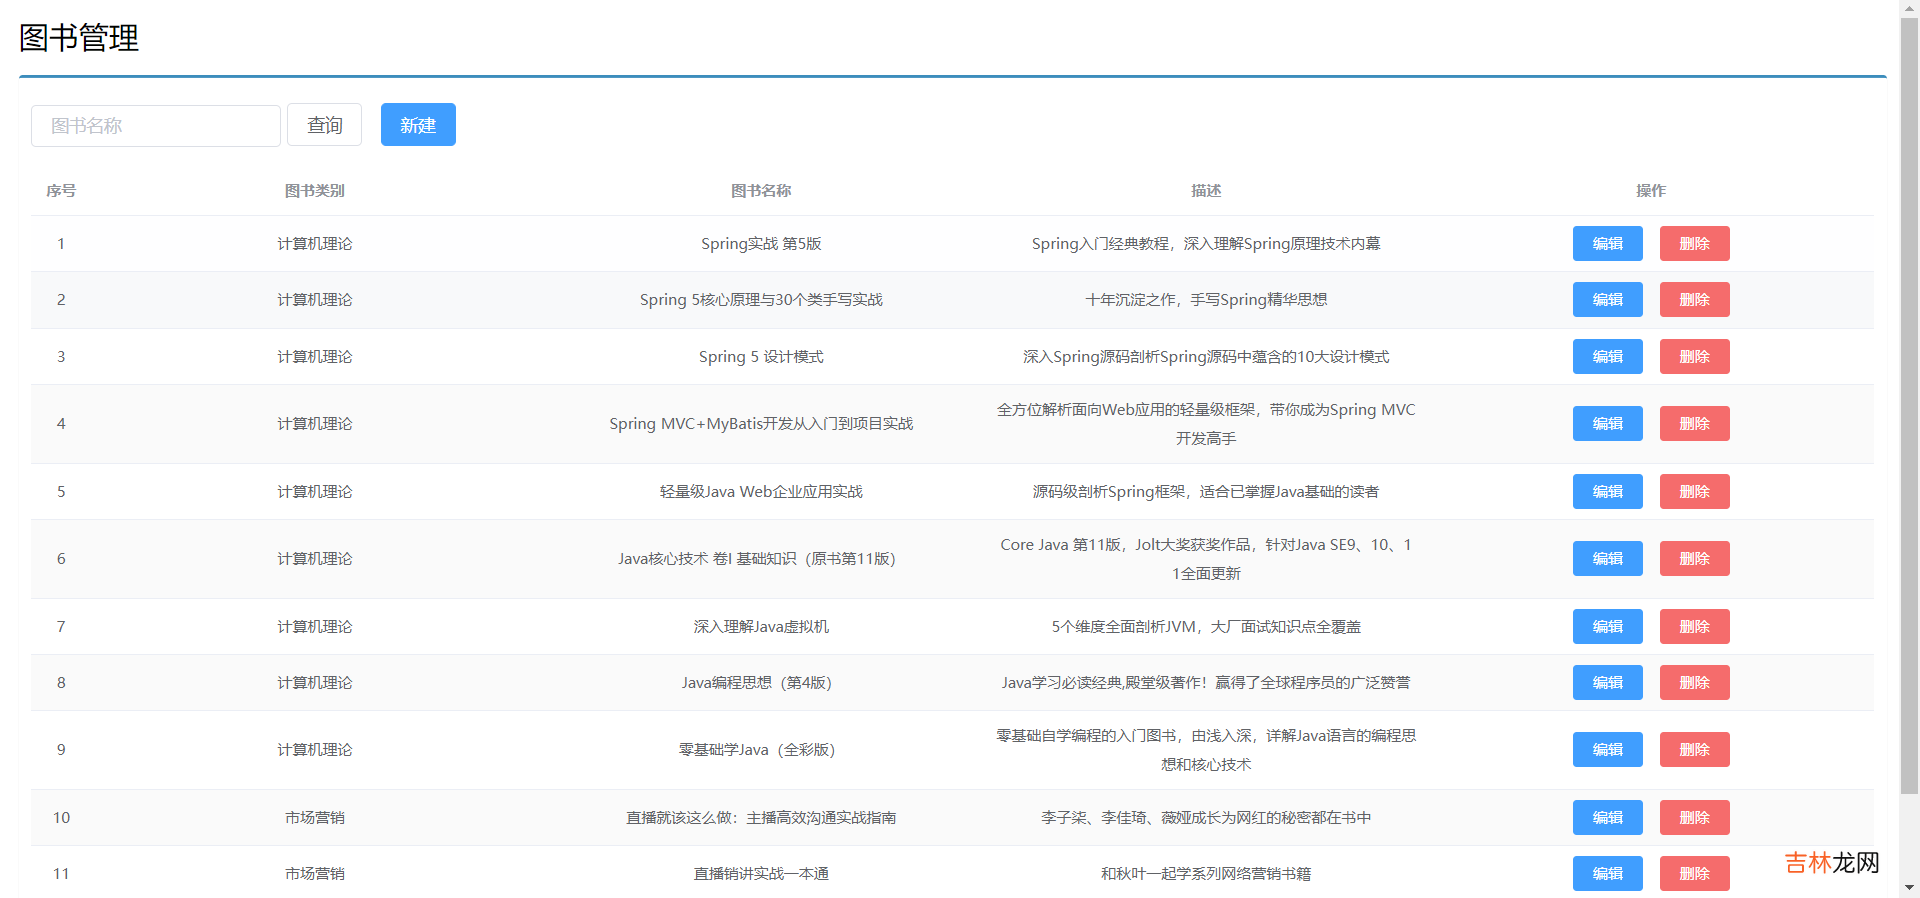
Task: Select book title Spring实战 第5版
Action: pos(761,244)
